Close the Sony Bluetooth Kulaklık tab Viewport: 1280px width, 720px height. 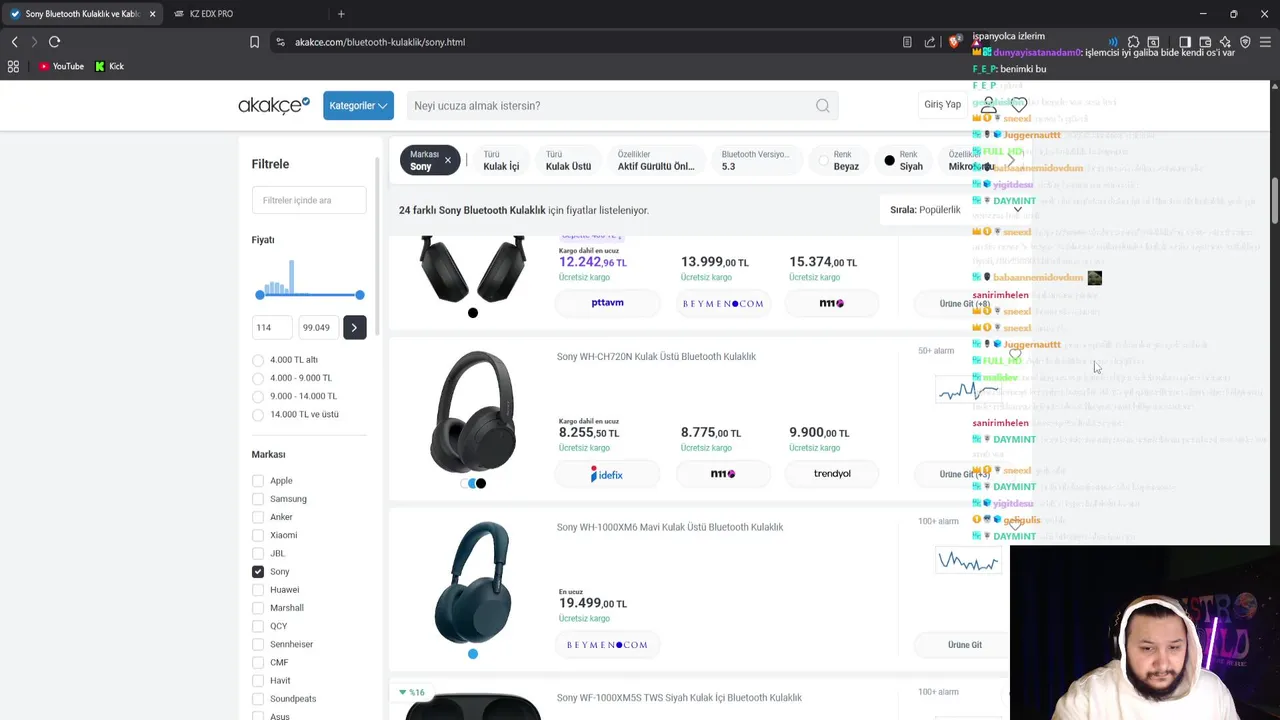(152, 14)
